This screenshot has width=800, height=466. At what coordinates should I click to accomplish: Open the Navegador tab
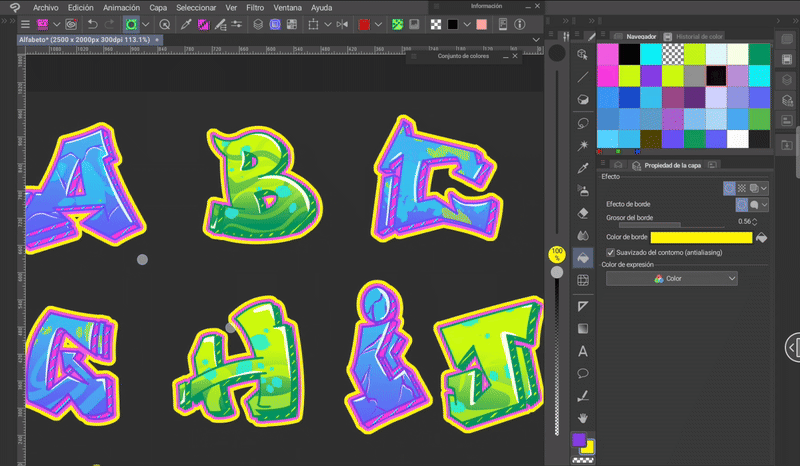640,36
